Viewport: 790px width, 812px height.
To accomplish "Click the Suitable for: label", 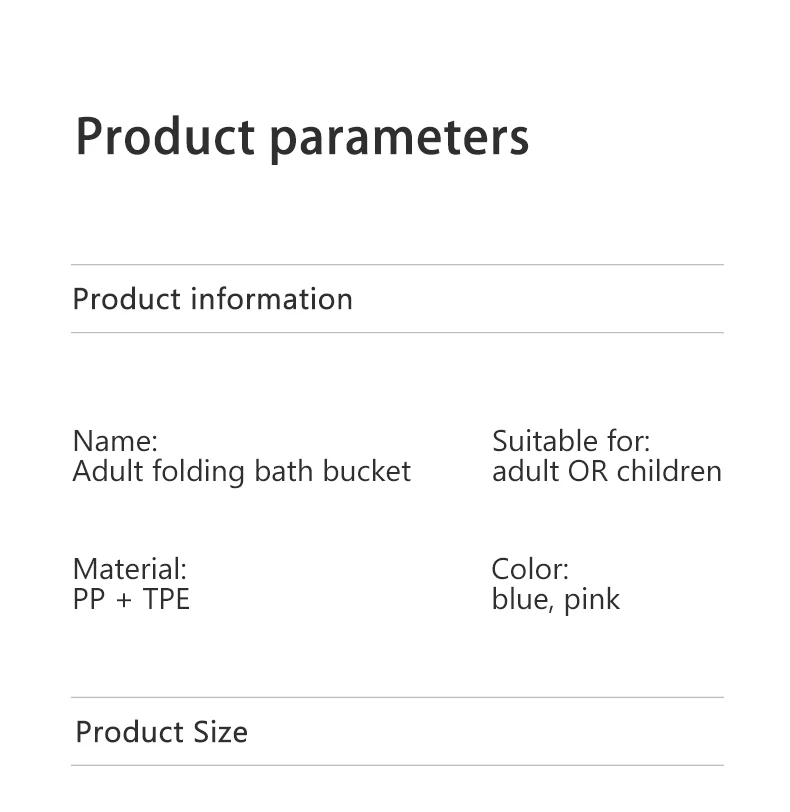I will tap(571, 441).
